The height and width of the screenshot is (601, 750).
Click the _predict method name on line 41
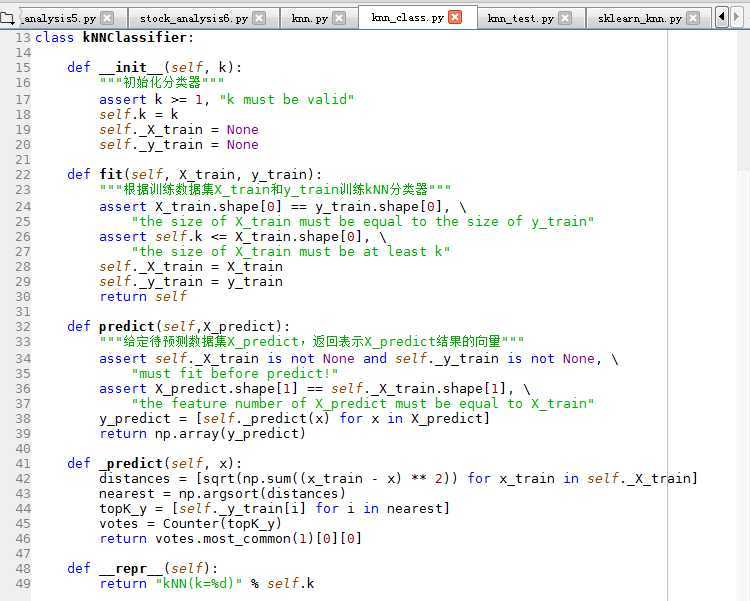(x=131, y=464)
